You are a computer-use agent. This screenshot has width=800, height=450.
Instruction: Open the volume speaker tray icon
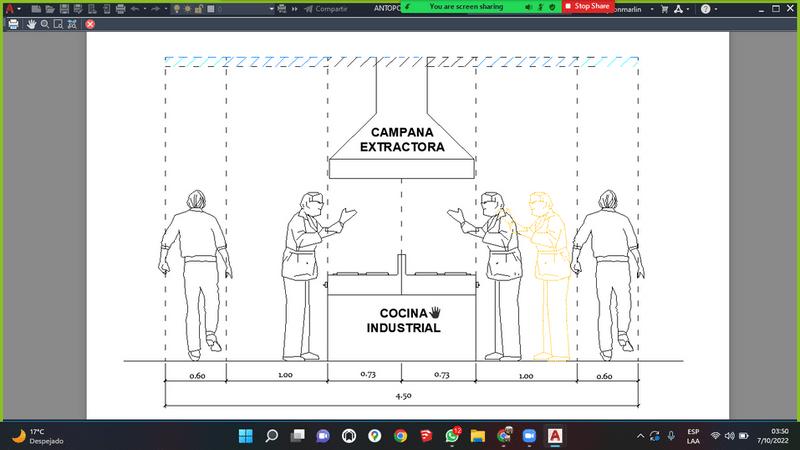[730, 436]
